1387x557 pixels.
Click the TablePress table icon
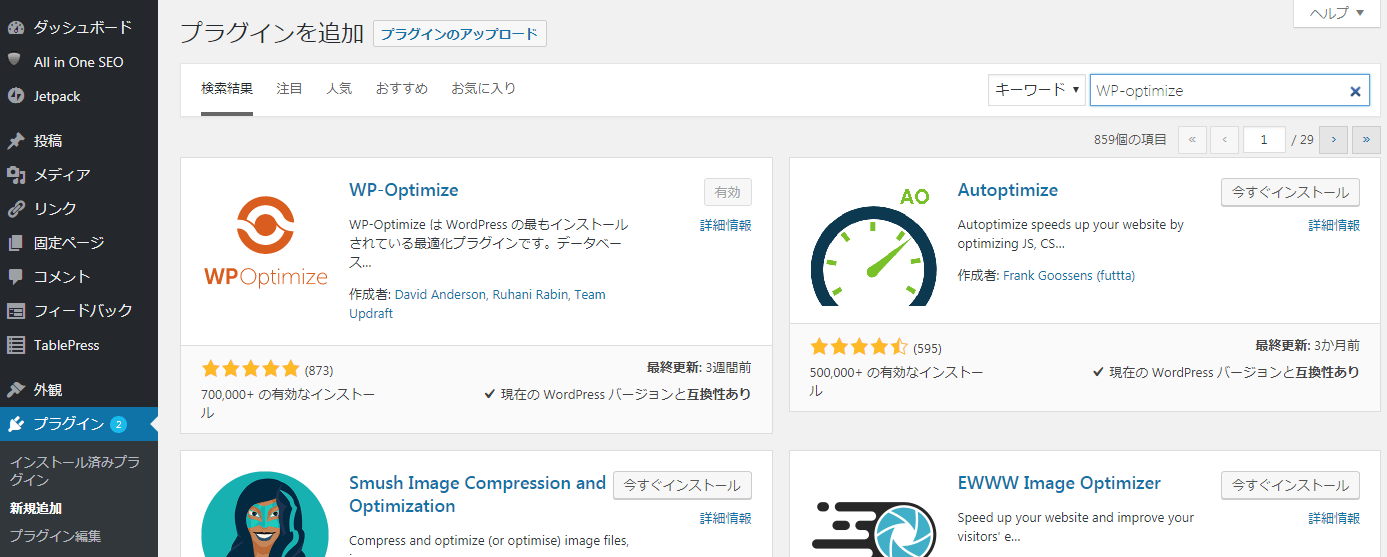click(x=15, y=345)
